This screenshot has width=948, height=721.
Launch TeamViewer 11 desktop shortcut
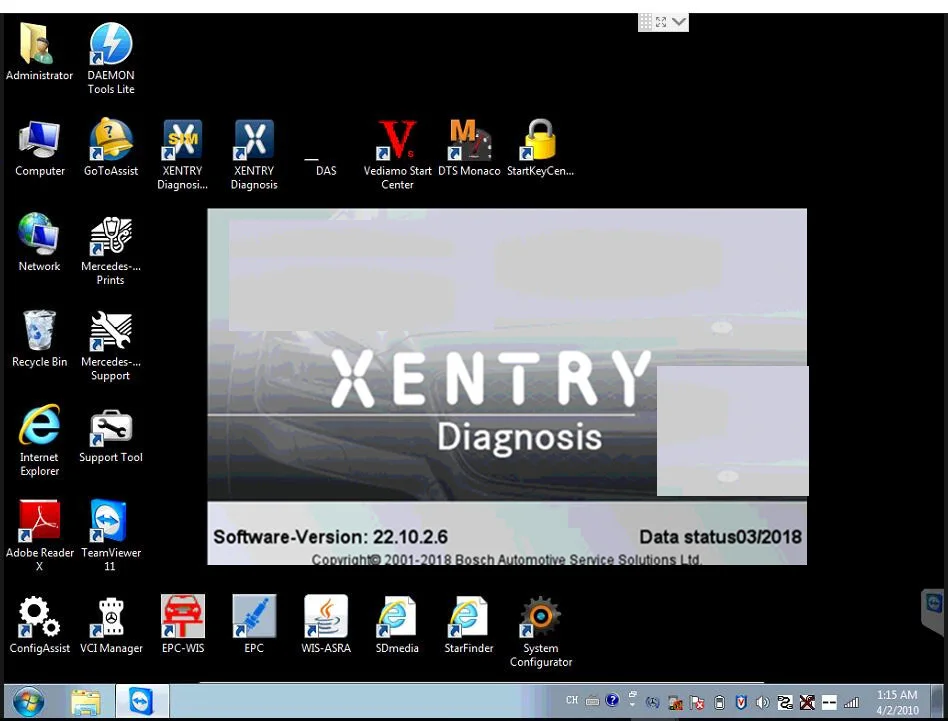pyautogui.click(x=111, y=535)
